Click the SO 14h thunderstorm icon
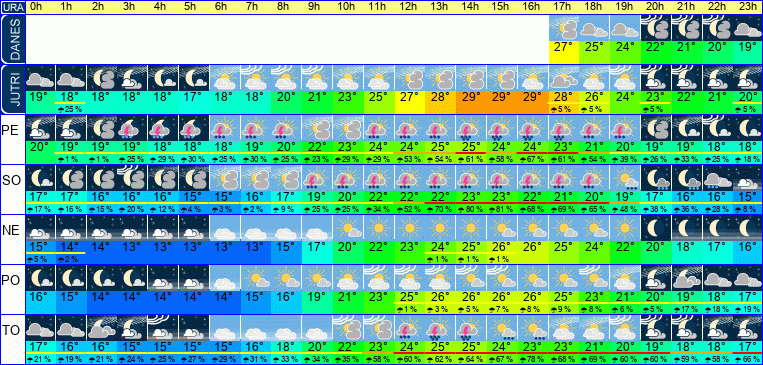 pos(471,178)
